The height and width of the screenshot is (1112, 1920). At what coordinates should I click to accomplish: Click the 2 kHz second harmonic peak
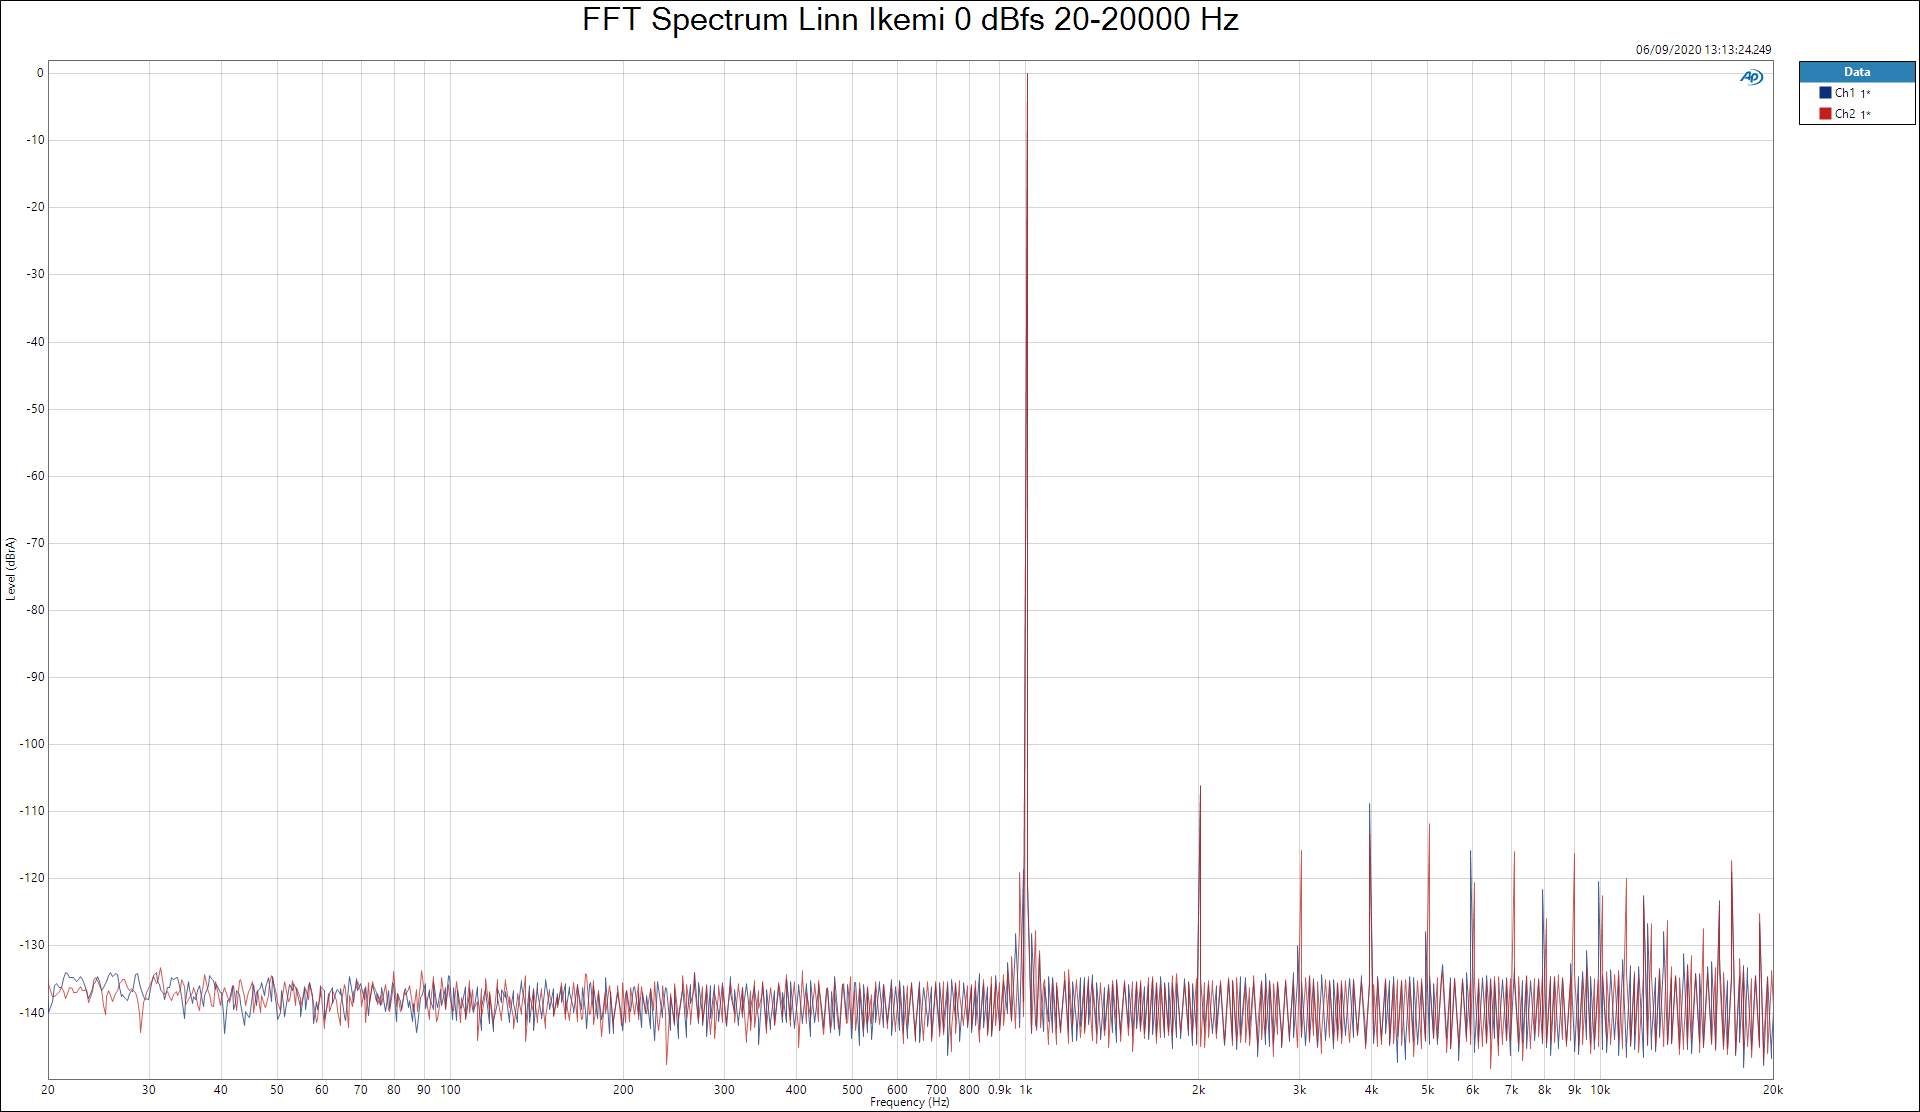(x=1200, y=789)
